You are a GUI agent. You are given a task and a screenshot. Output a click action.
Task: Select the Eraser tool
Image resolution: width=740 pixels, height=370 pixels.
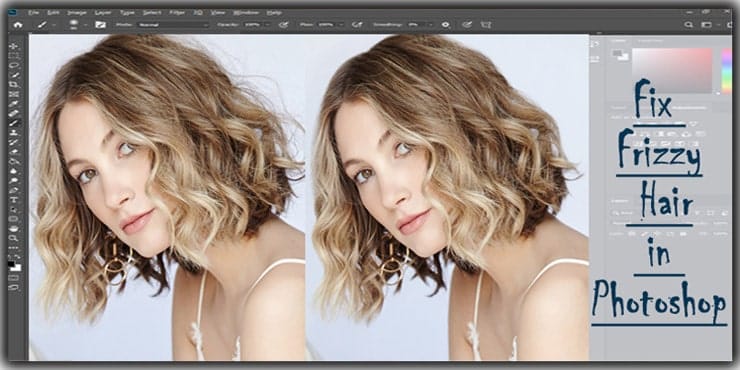[13, 151]
